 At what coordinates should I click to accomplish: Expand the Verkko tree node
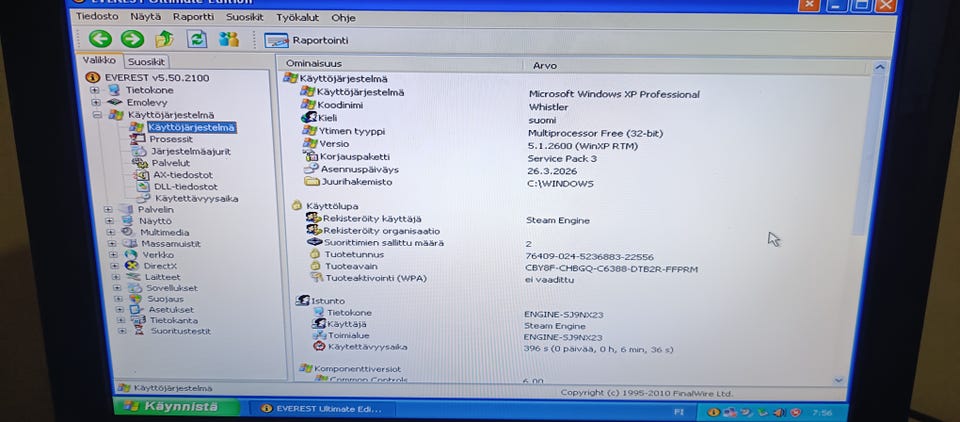[113, 255]
